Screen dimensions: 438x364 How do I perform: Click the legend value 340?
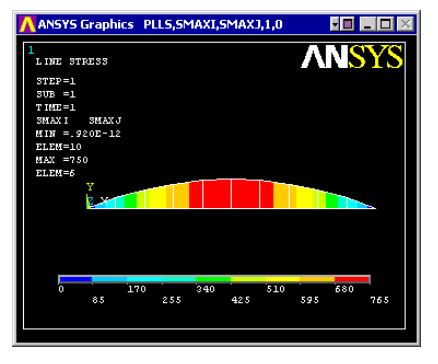[x=206, y=289]
